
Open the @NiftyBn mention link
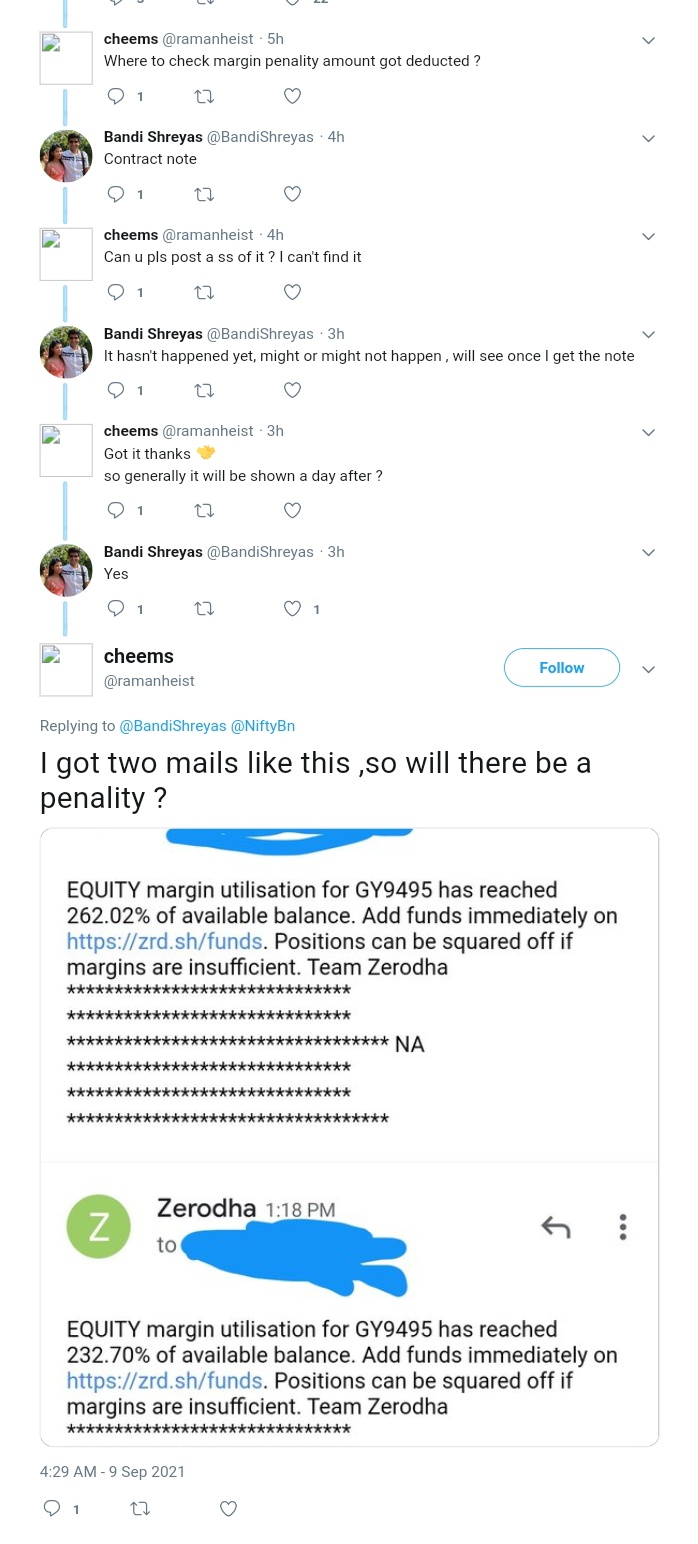(263, 726)
